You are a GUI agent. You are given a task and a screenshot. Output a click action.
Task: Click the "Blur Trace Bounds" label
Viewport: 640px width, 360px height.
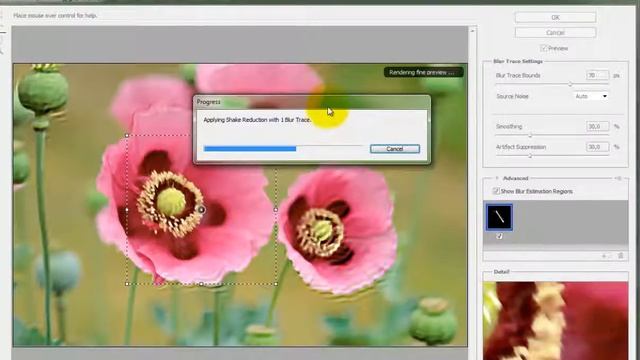coord(518,76)
